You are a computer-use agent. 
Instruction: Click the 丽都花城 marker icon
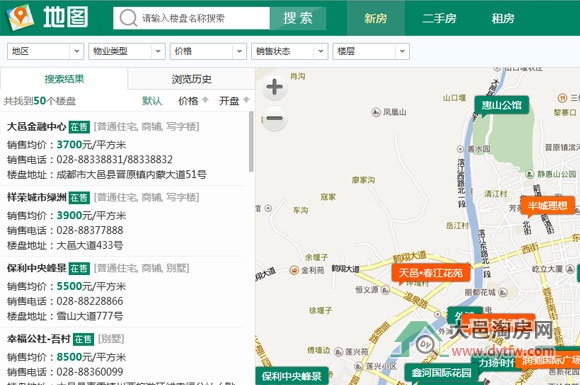coord(502,293)
